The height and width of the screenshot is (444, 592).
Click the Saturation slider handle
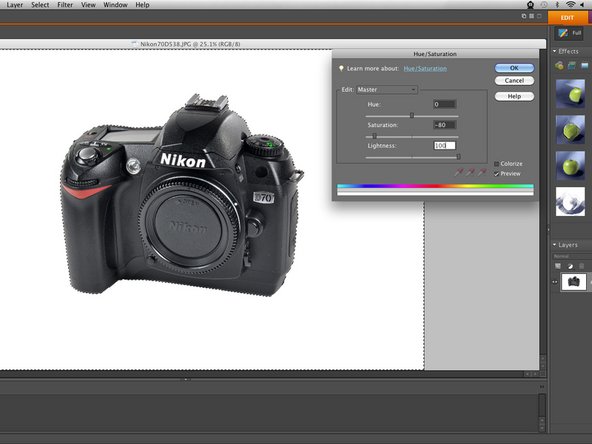coord(375,136)
